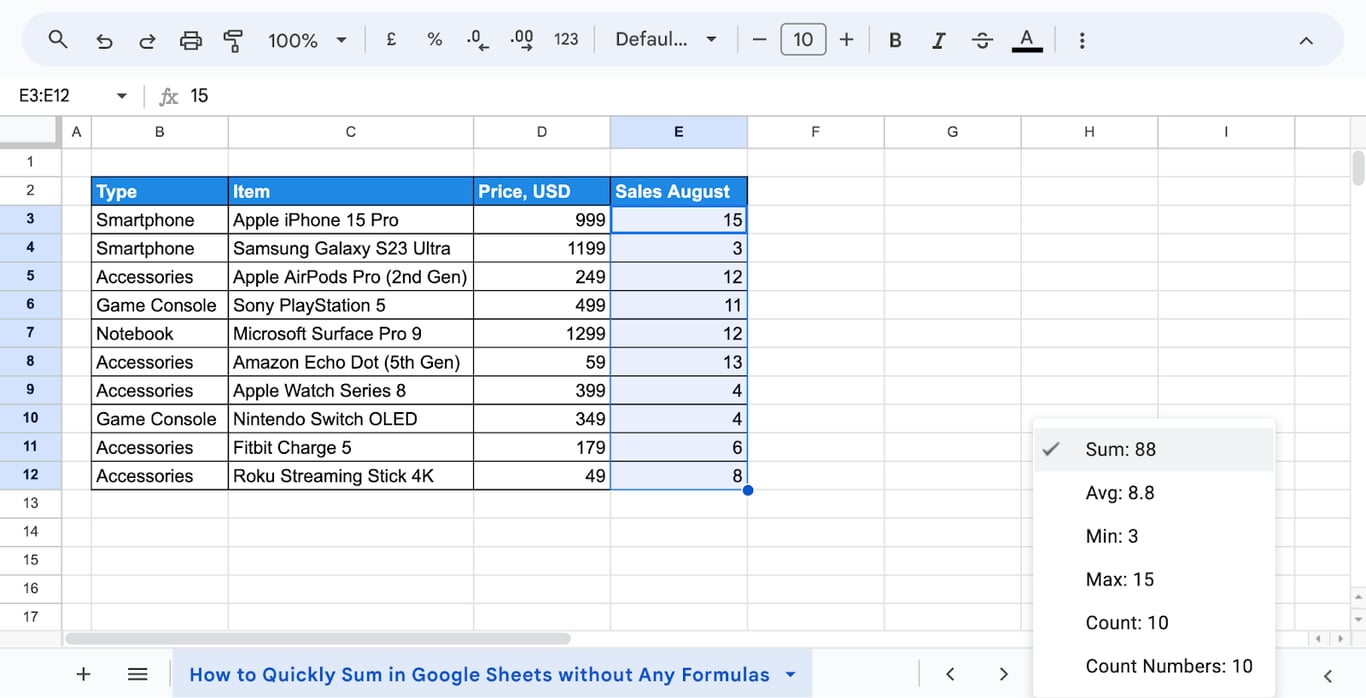Select cell 'Amazon Echo Dot (5th Gen)'
This screenshot has width=1366, height=698.
coord(351,362)
